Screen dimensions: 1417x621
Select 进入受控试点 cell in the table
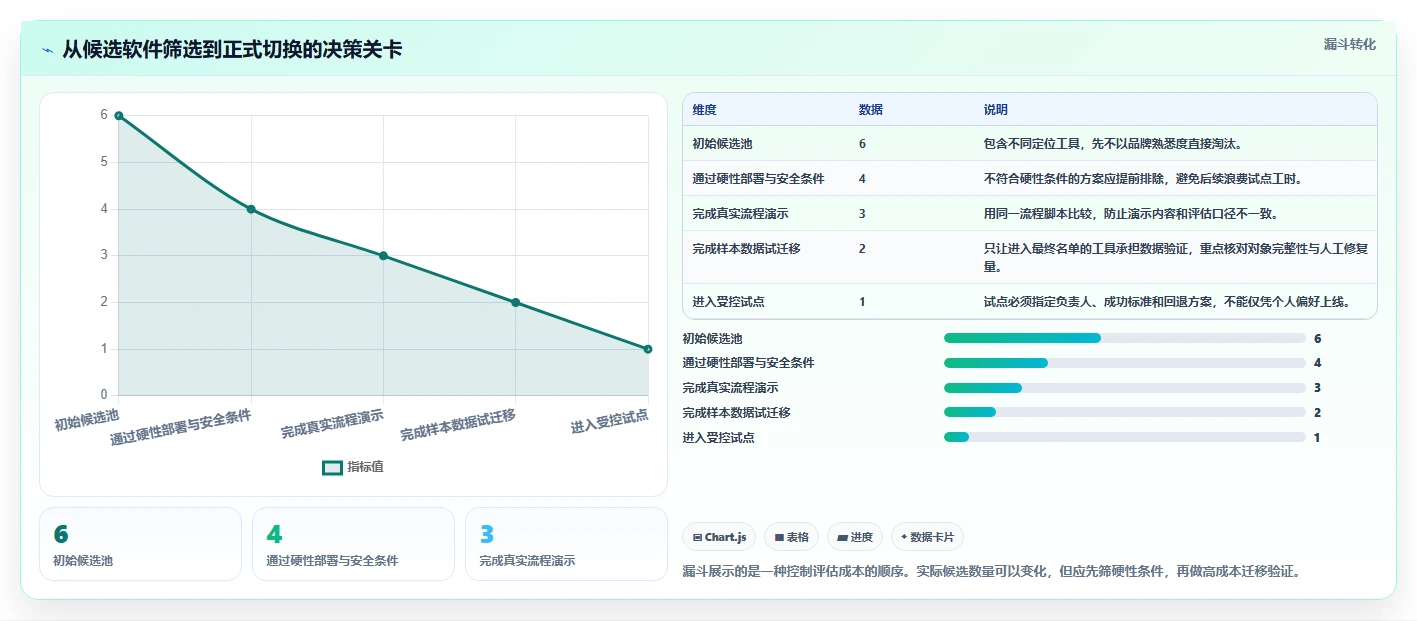[x=766, y=301]
